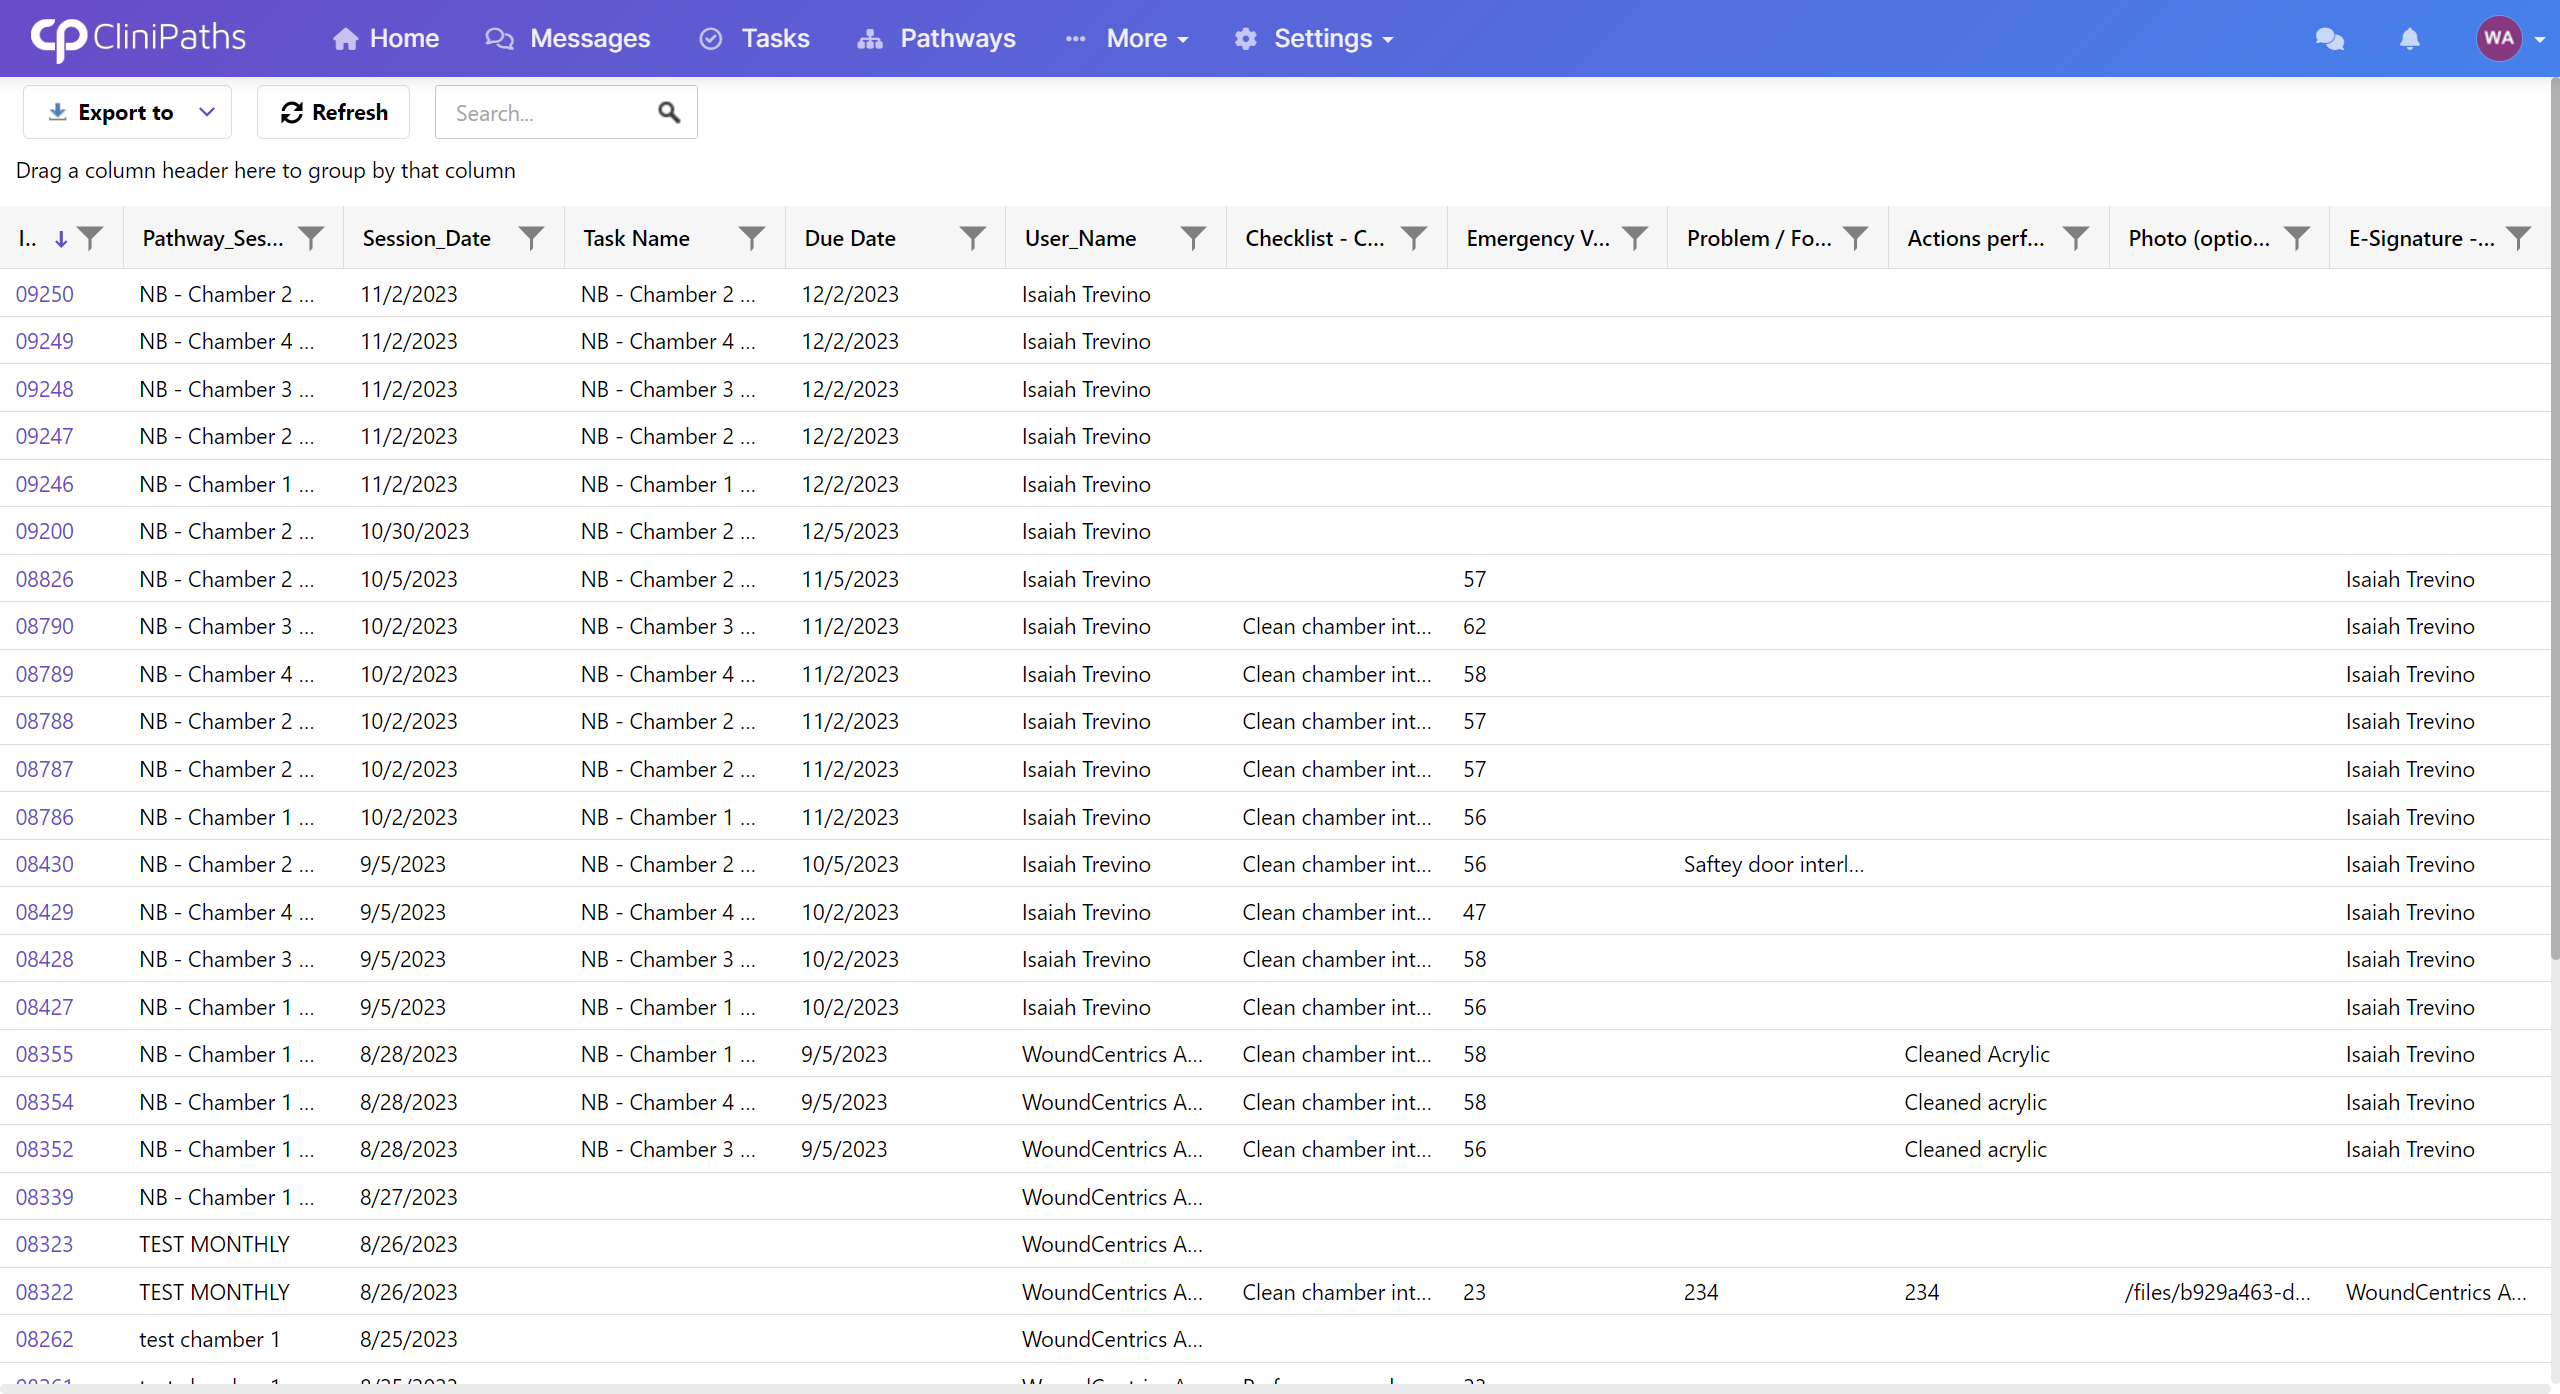Select 'Cleaned Acrylic' cell in row 08355
2560x1394 pixels.
click(1977, 1054)
